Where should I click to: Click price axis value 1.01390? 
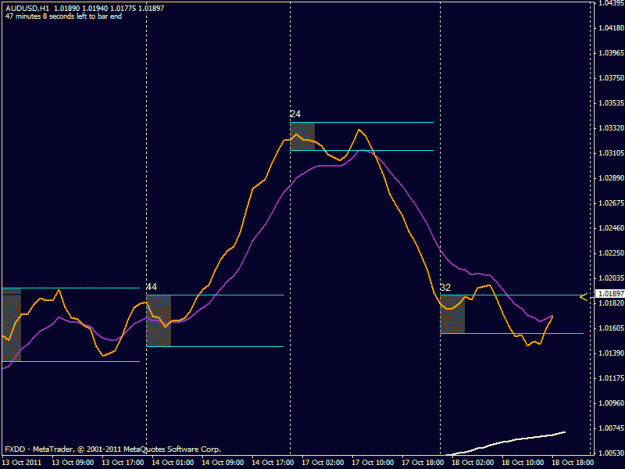pyautogui.click(x=611, y=353)
